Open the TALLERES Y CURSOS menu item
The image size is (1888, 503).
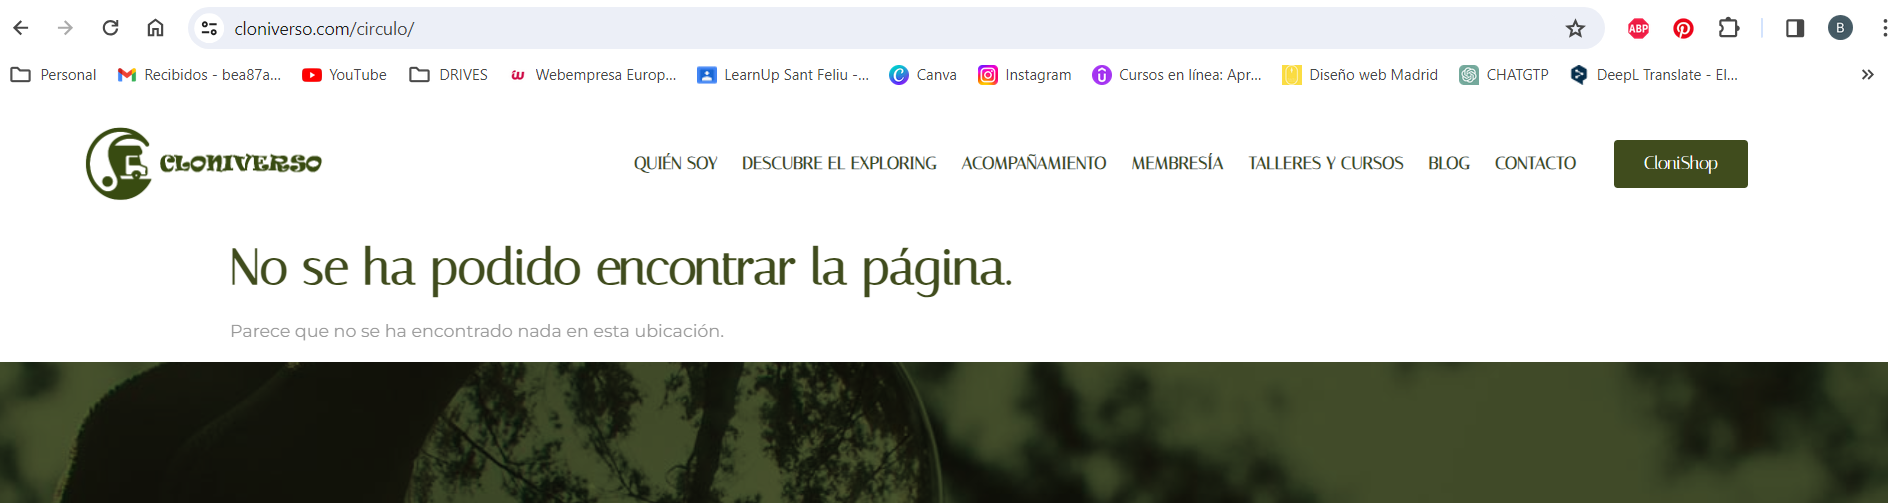[1326, 163]
